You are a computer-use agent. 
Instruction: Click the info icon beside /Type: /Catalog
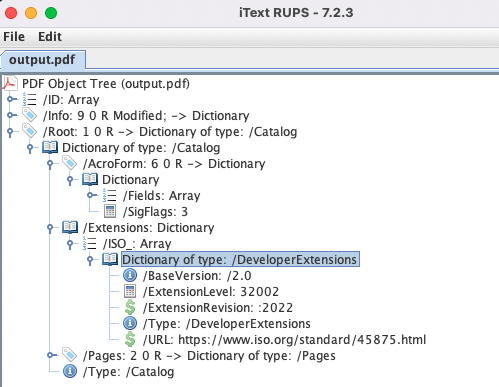pos(70,372)
